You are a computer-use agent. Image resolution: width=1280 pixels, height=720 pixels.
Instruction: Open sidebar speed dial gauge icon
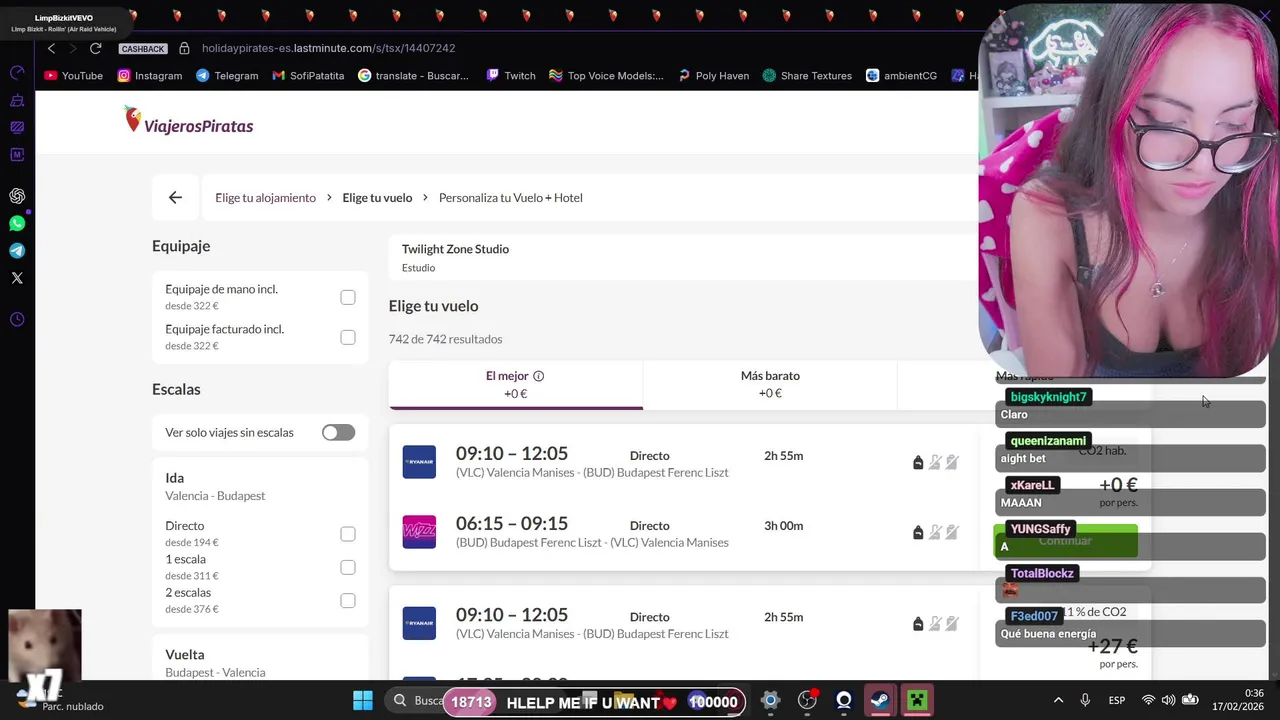17,73
